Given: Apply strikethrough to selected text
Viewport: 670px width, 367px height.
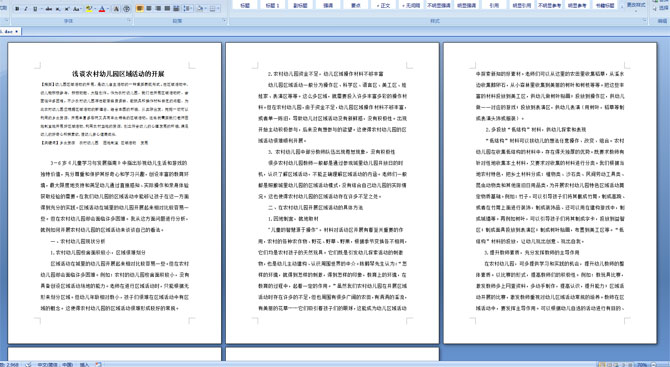Looking at the screenshot, I should click(x=49, y=9).
